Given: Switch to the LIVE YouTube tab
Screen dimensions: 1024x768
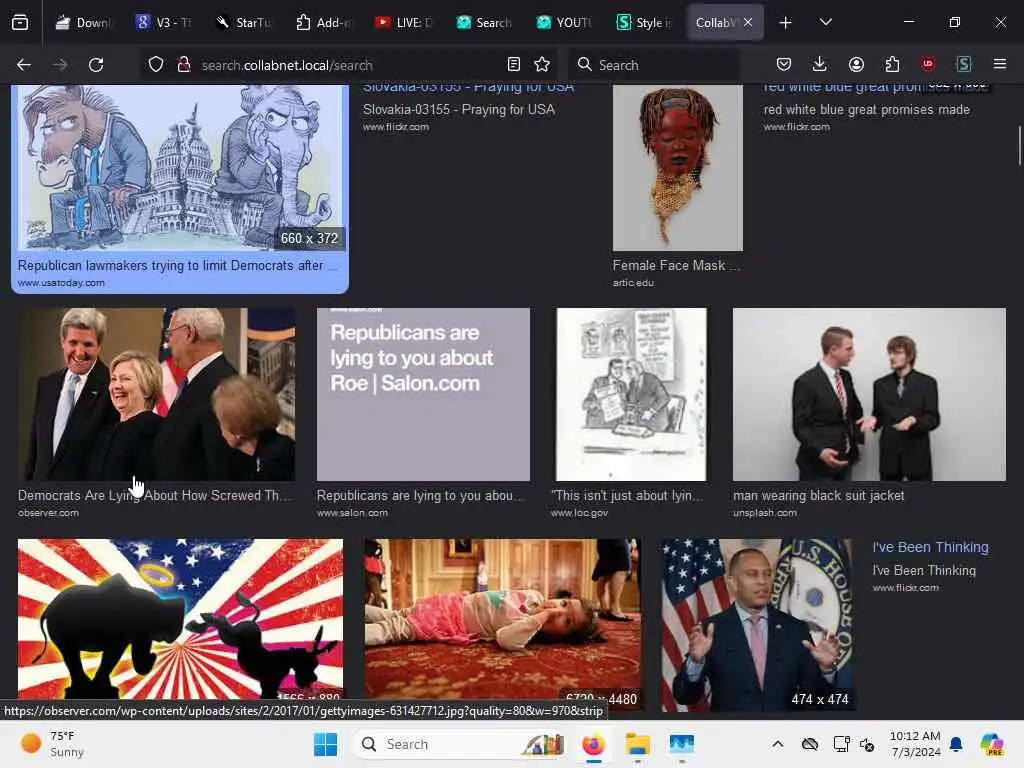Looking at the screenshot, I should coord(404,22).
